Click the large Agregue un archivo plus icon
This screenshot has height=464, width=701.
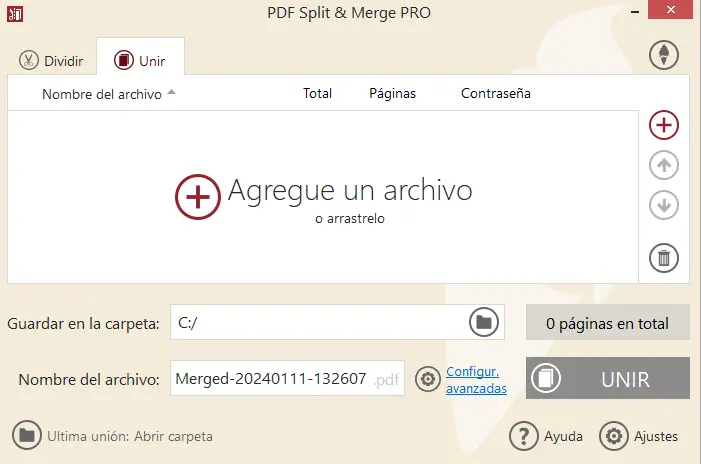[198, 197]
